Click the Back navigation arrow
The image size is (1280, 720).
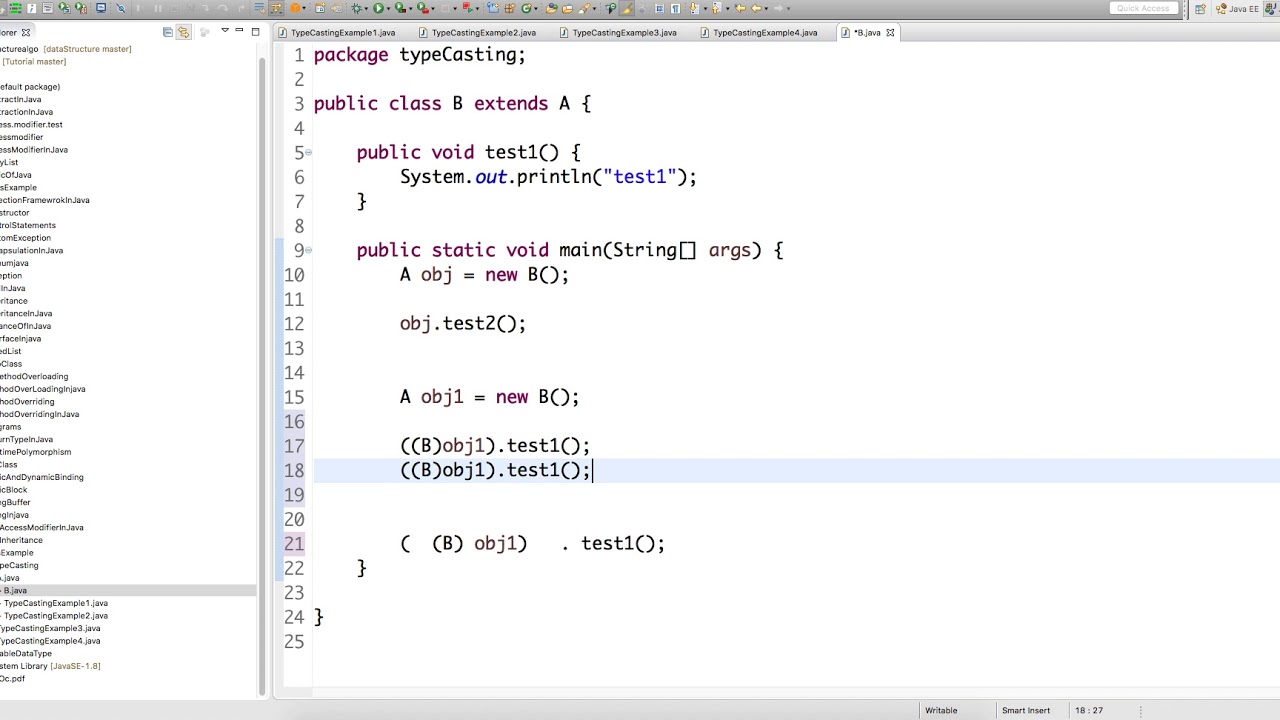[x=756, y=8]
